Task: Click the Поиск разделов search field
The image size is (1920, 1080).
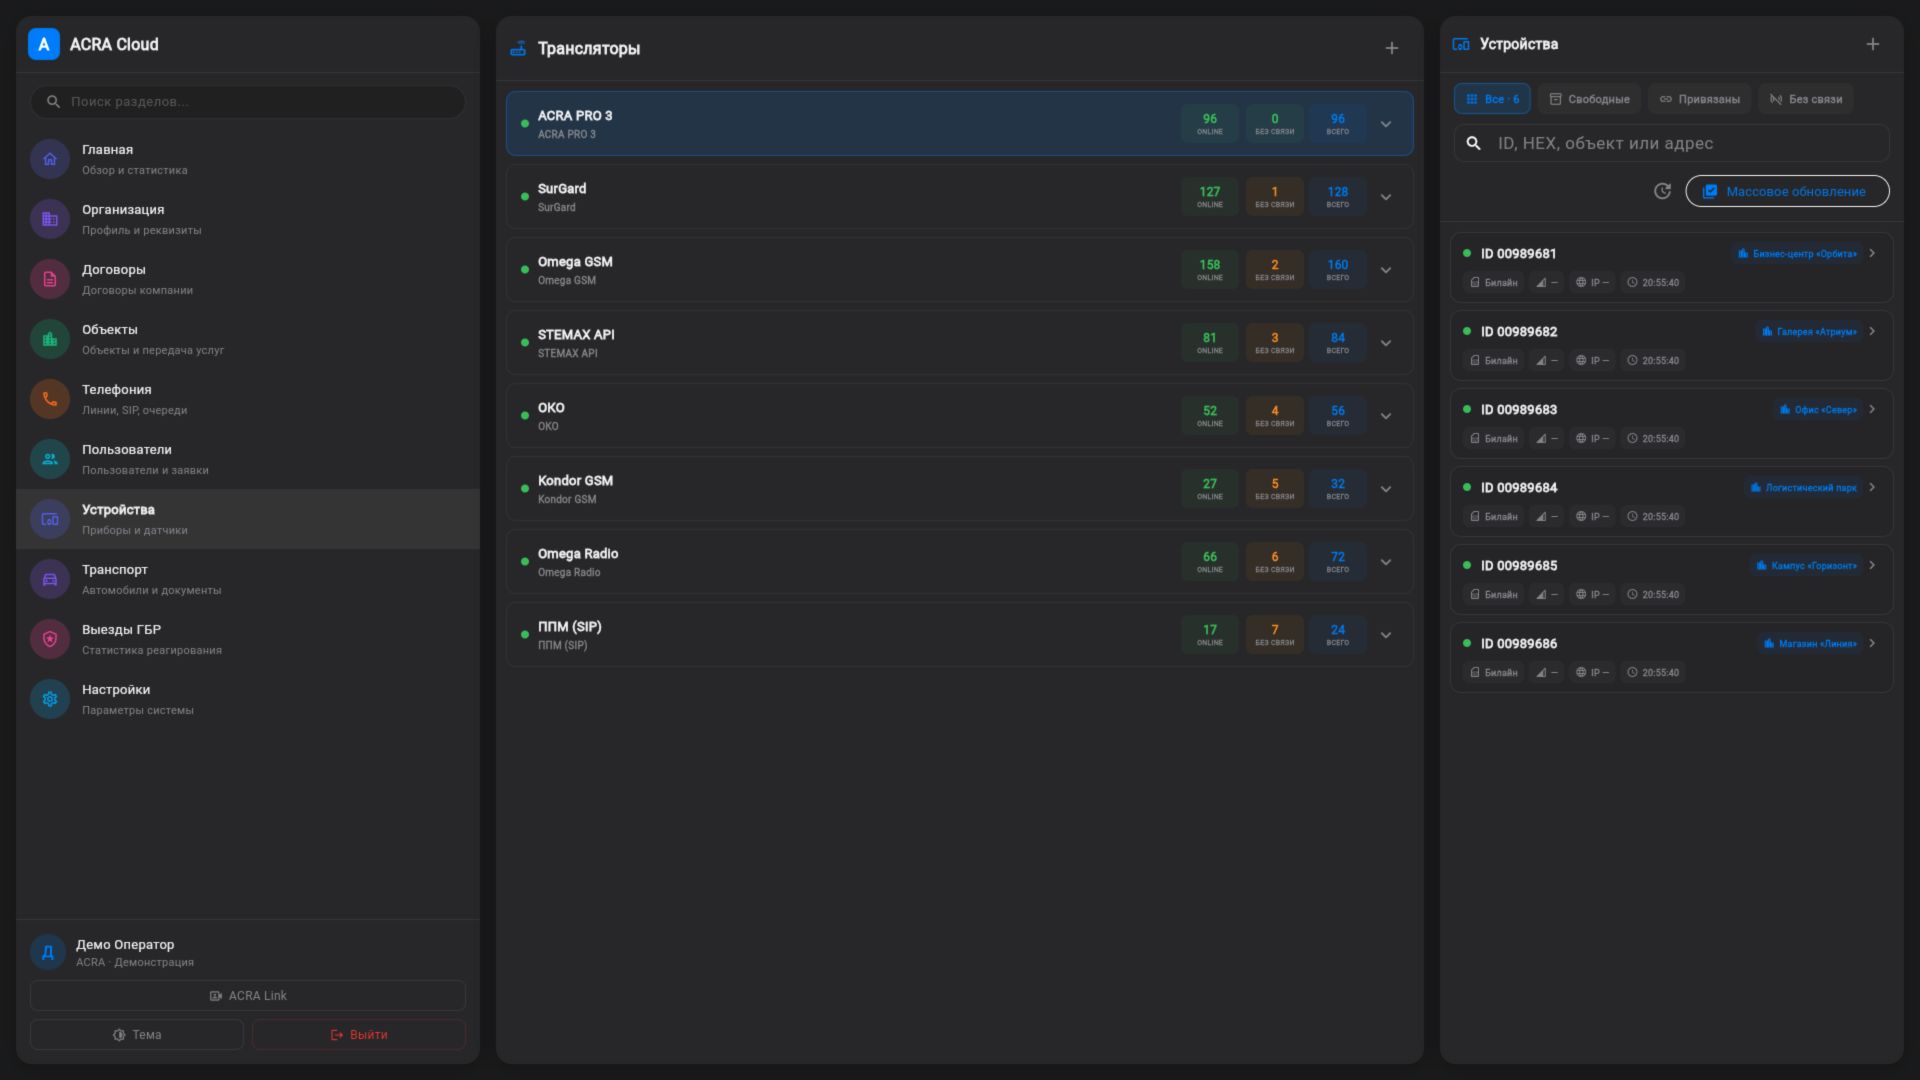Action: pyautogui.click(x=248, y=101)
